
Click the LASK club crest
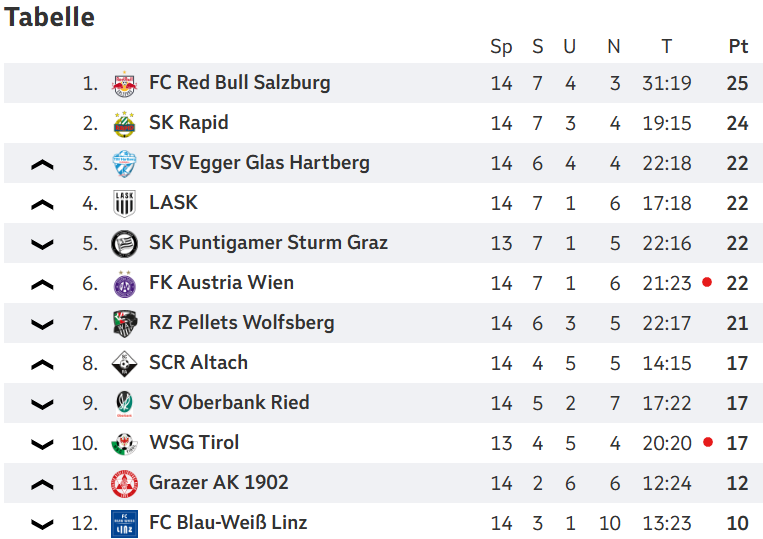click(x=124, y=204)
